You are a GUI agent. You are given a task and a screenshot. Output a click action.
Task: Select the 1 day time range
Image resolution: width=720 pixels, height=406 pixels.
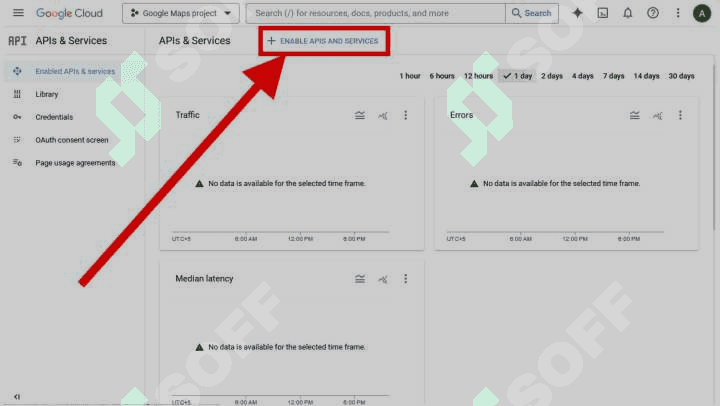pyautogui.click(x=517, y=76)
